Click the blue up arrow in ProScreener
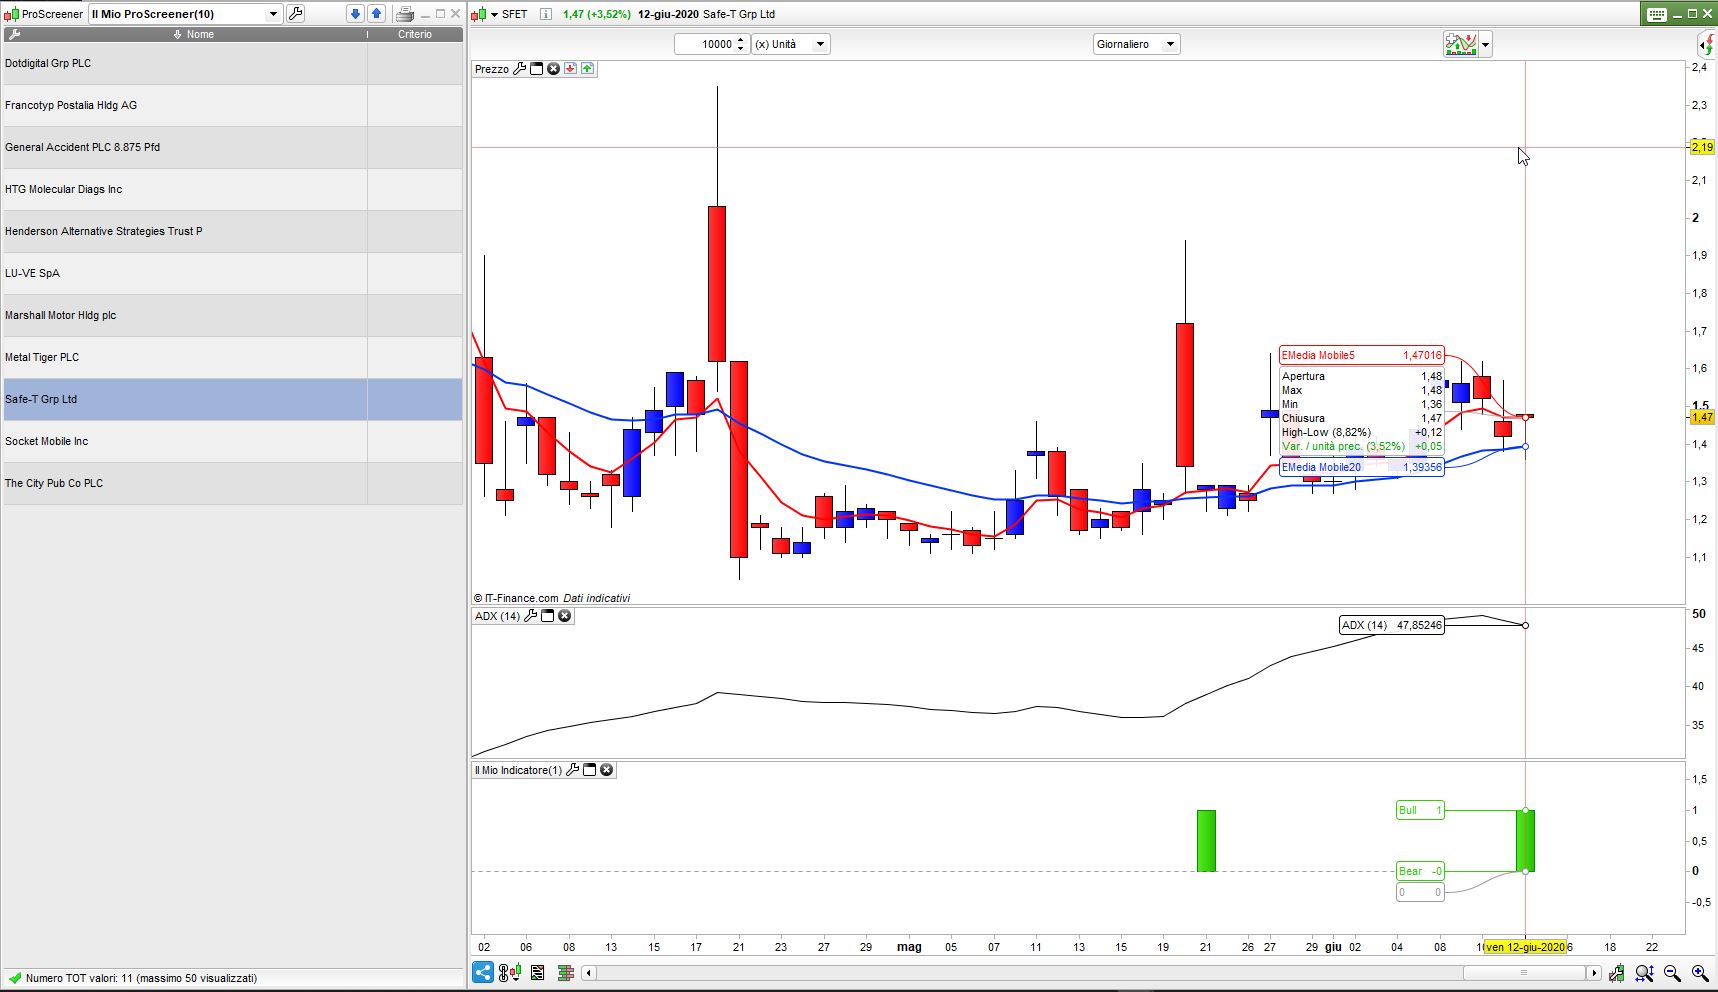The image size is (1718, 992). point(377,14)
